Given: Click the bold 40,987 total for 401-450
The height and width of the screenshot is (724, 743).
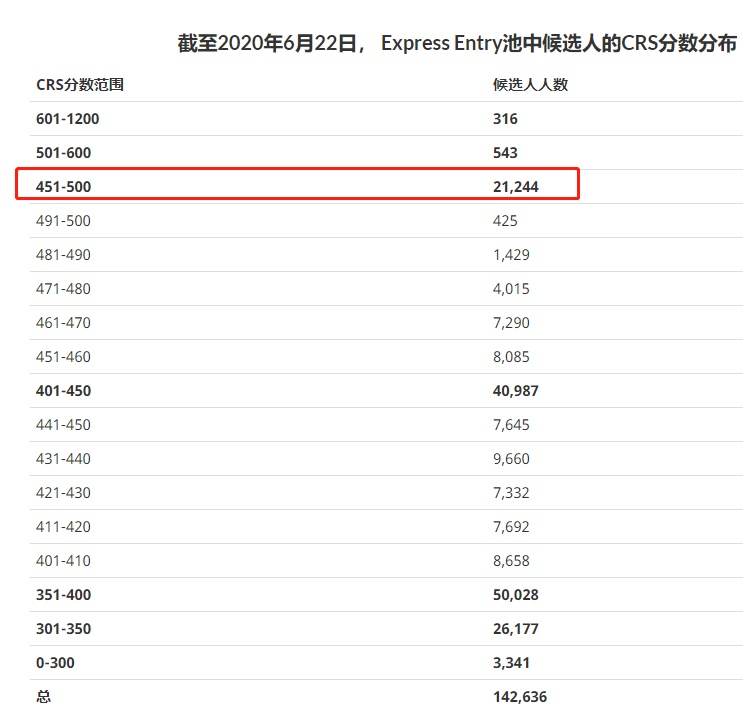Looking at the screenshot, I should click(x=516, y=391).
